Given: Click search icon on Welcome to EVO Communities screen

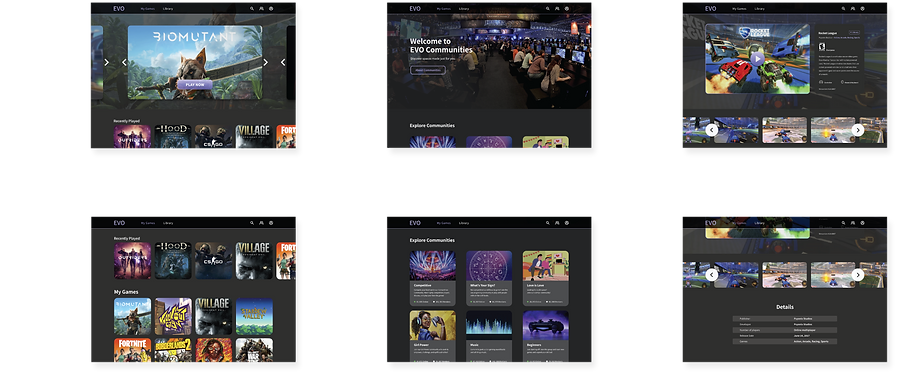Looking at the screenshot, I should click(548, 9).
